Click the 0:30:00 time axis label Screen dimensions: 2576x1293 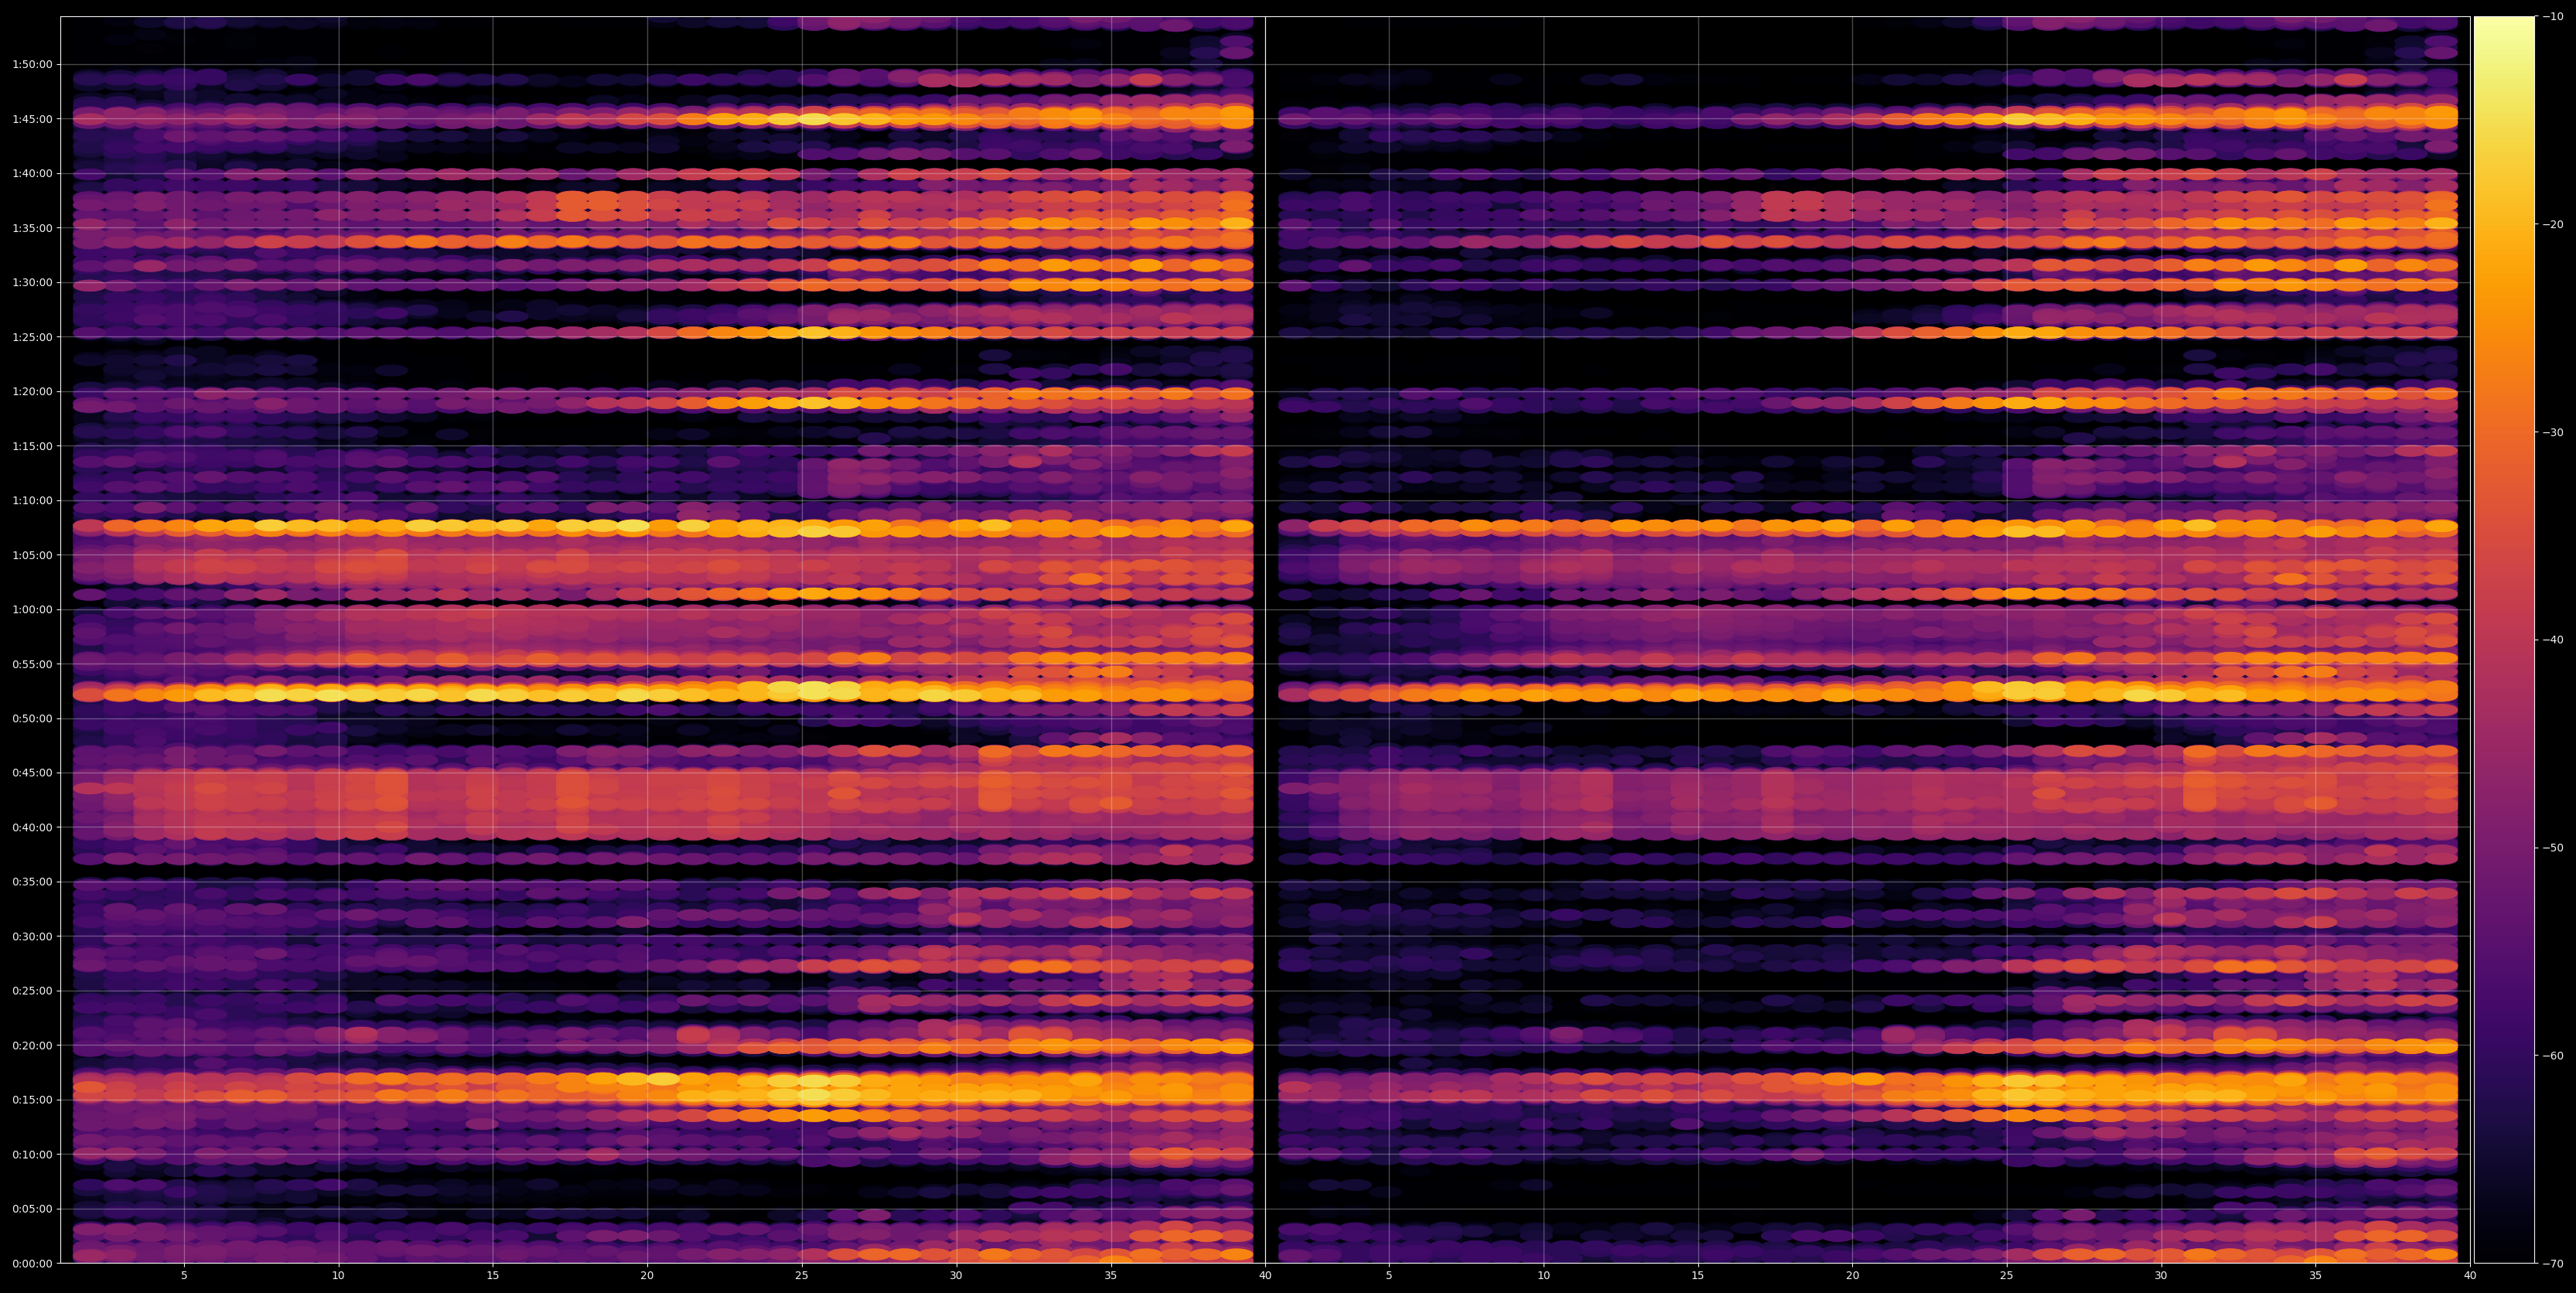(32, 936)
